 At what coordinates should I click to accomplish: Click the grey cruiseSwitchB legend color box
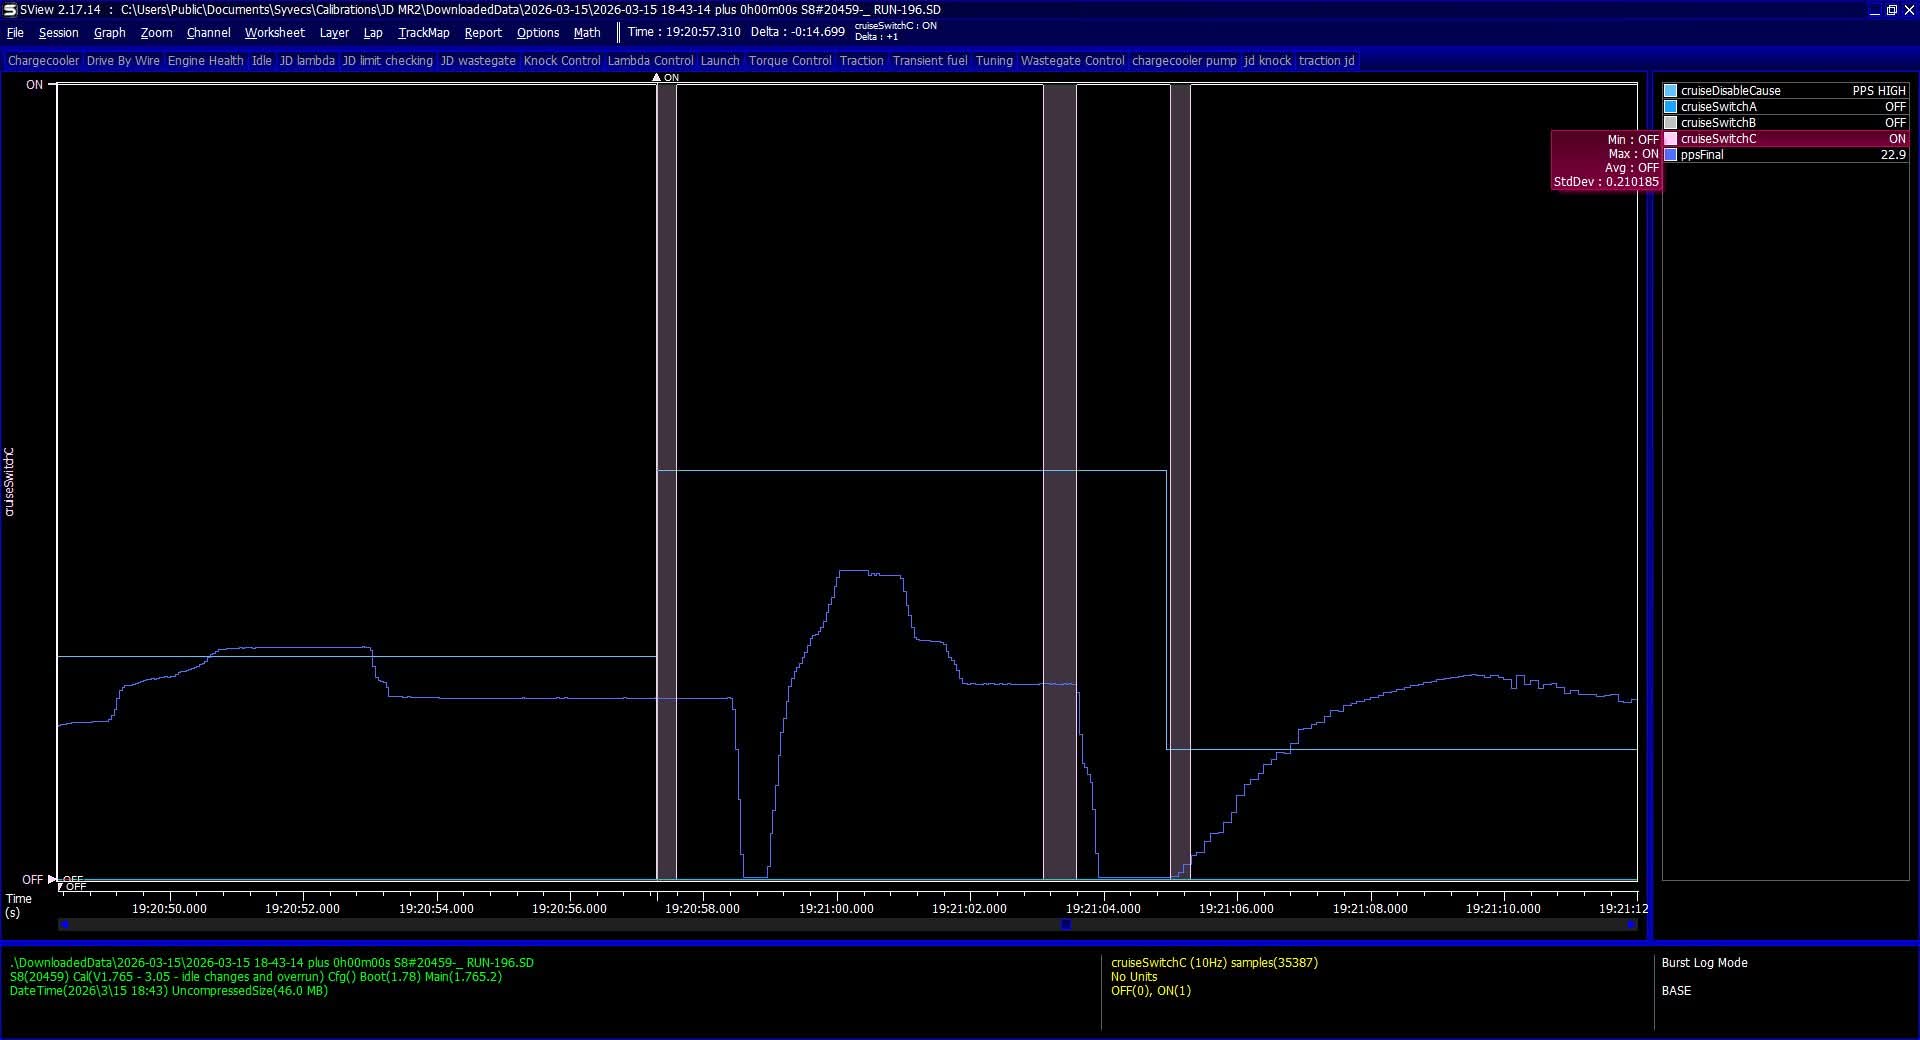(1670, 123)
